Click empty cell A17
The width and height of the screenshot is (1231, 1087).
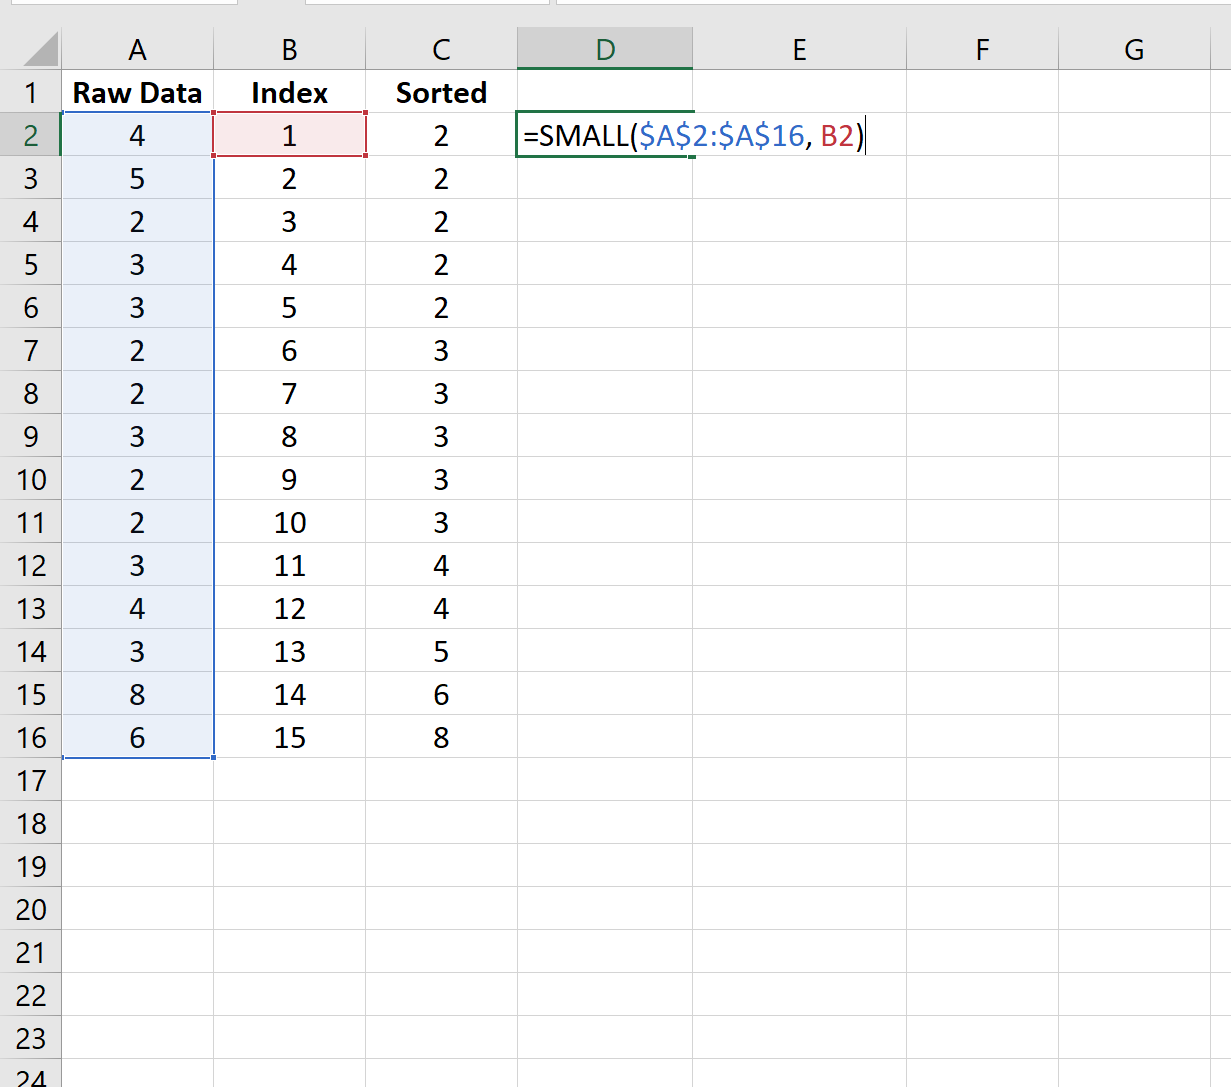[x=137, y=780]
